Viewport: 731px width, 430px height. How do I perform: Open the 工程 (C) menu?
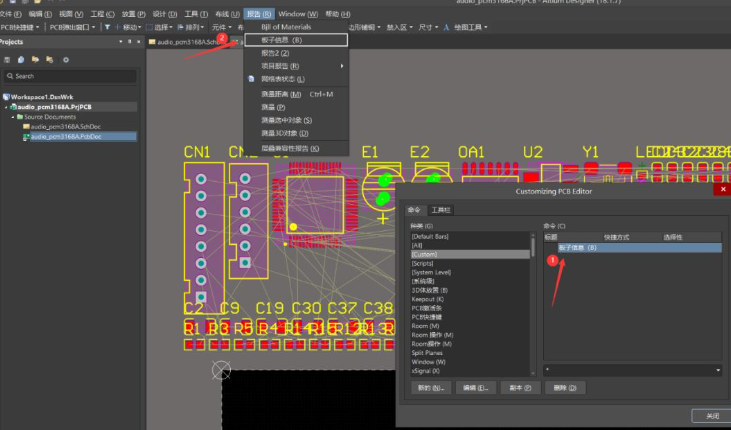point(102,14)
